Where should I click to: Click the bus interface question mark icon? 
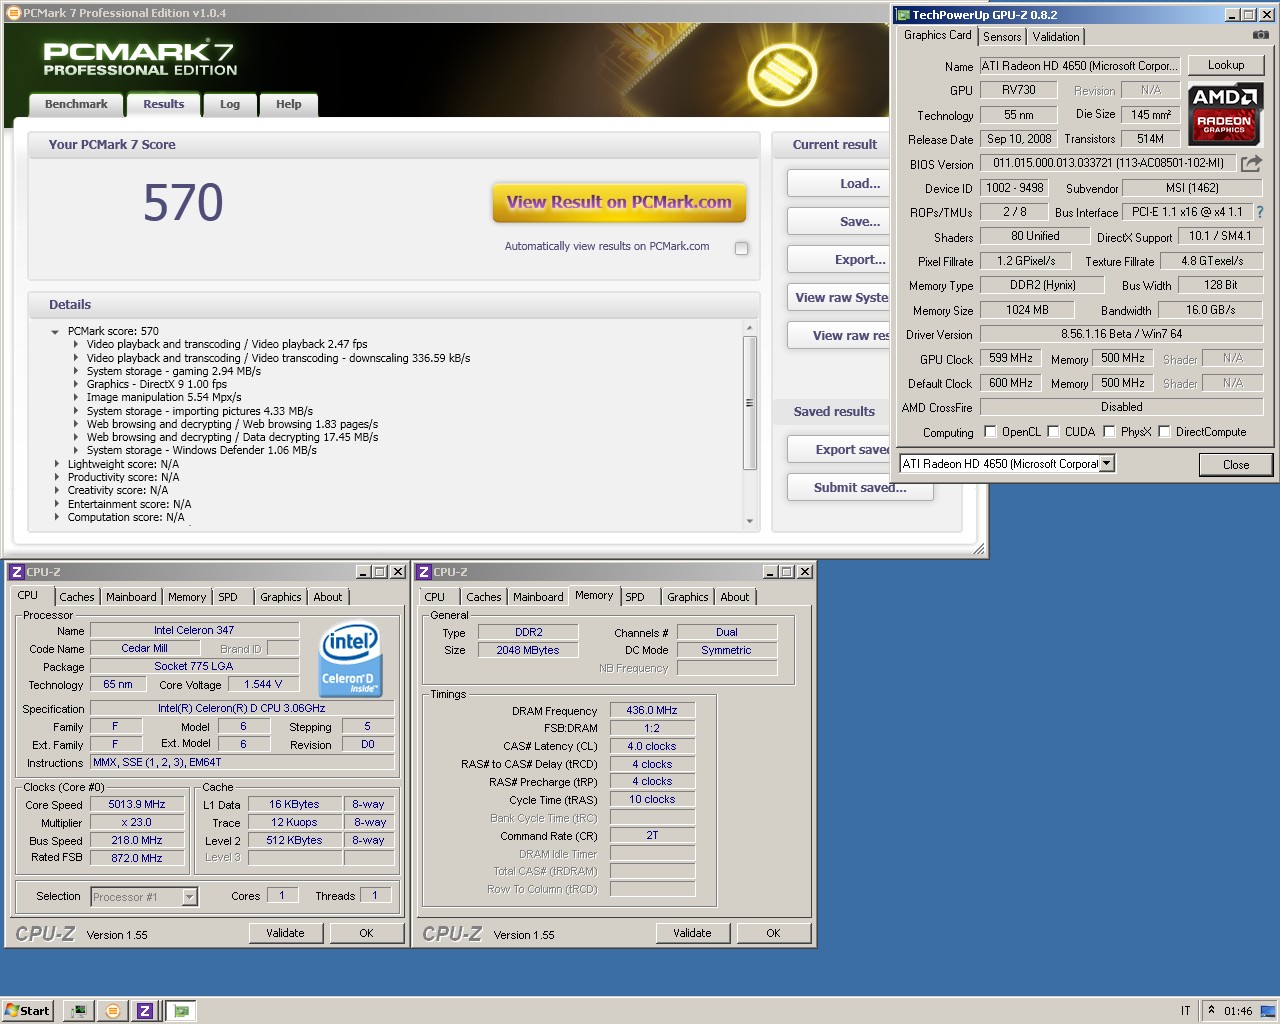1260,212
